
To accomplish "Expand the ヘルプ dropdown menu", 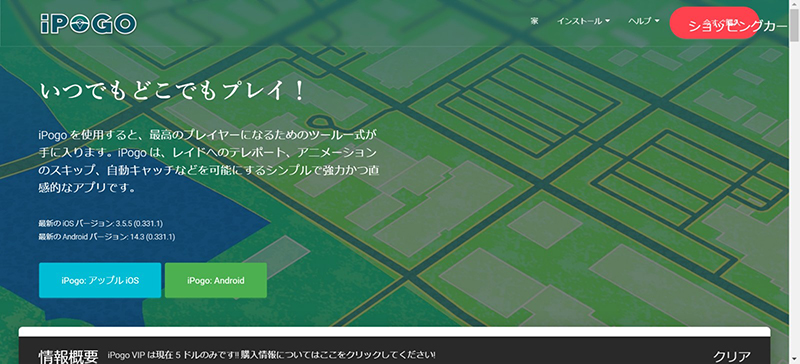I will click(644, 21).
